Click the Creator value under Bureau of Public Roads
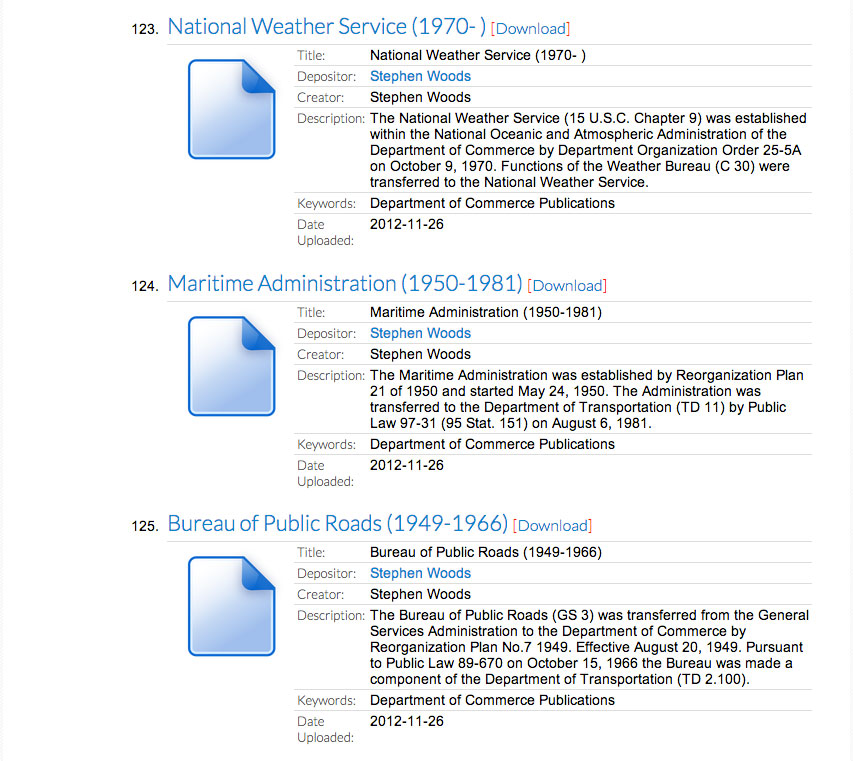This screenshot has width=853, height=761. point(420,594)
